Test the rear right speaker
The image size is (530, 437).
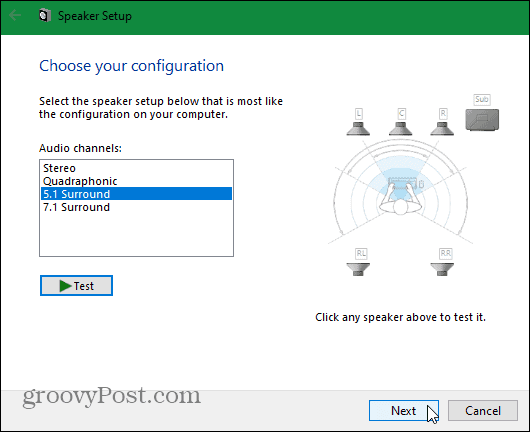442,269
